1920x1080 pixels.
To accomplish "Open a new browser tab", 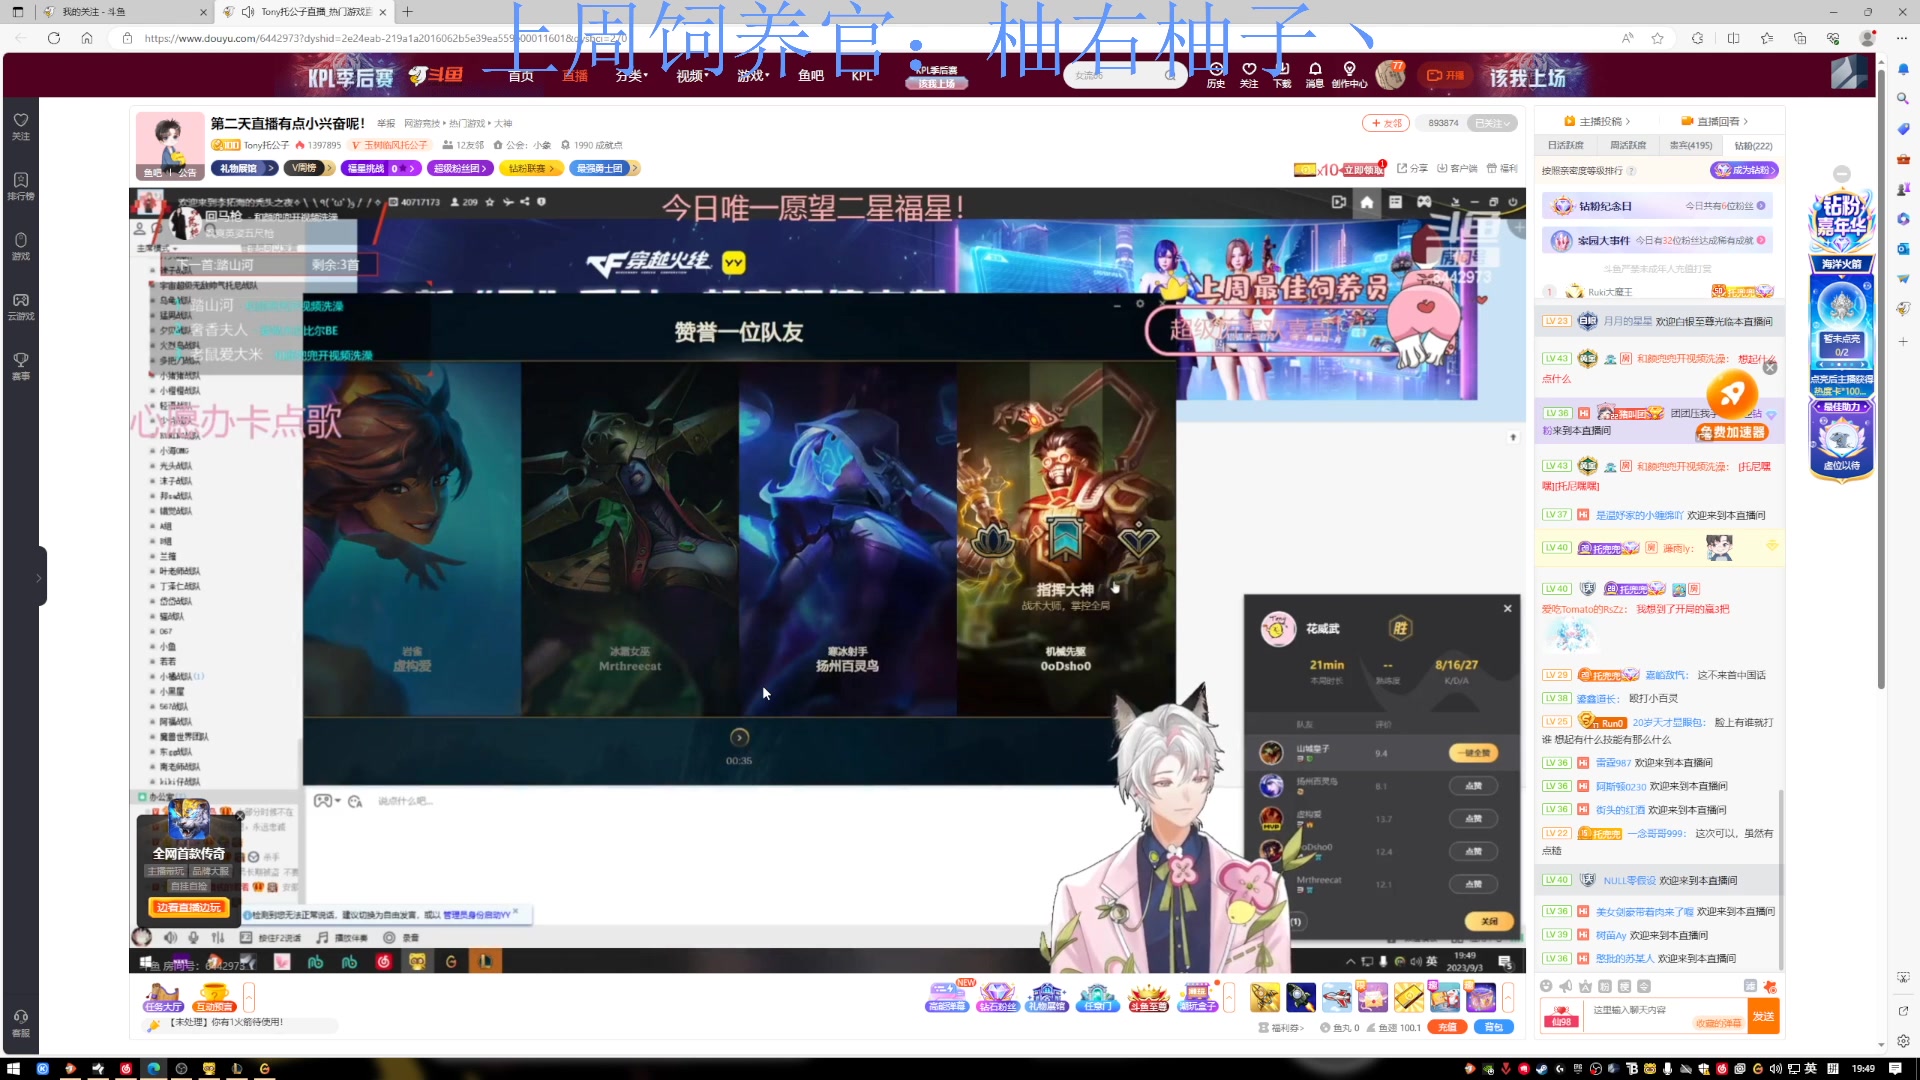I will [408, 12].
